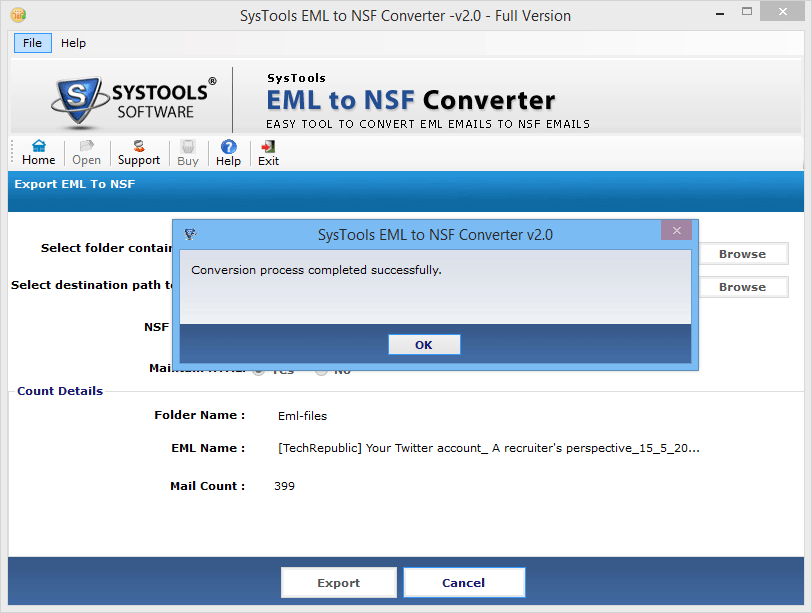Click Browse for source EML folder
Viewport: 812px width, 613px height.
[743, 254]
